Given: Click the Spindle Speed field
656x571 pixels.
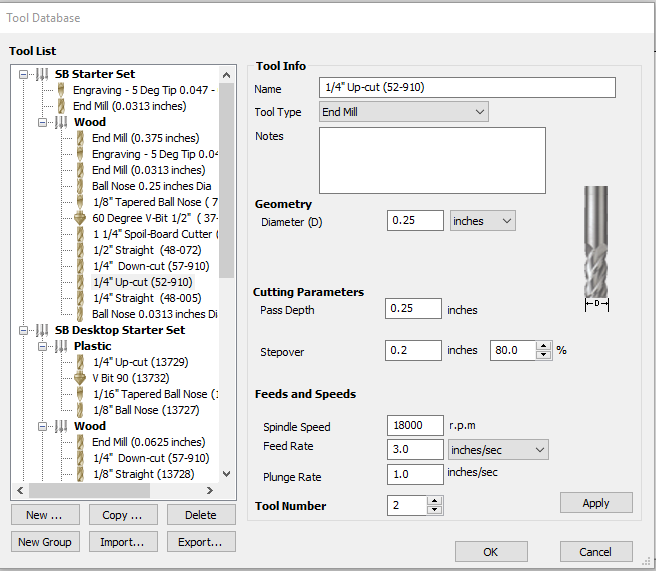Looking at the screenshot, I should [x=415, y=425].
